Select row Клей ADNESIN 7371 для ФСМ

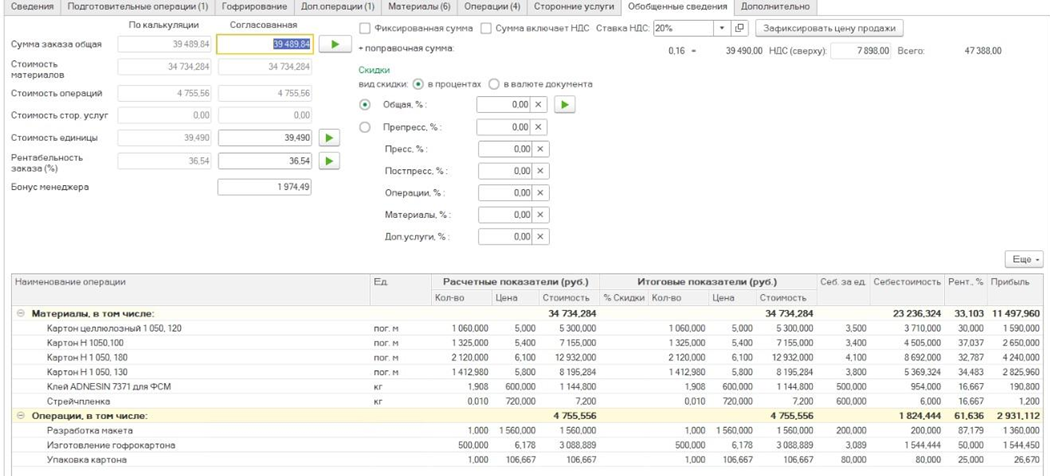pyautogui.click(x=525, y=387)
